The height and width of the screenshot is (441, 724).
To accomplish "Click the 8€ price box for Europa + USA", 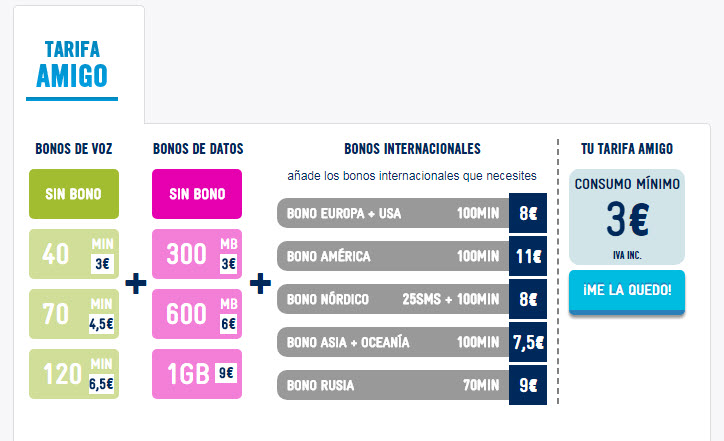I will 528,213.
